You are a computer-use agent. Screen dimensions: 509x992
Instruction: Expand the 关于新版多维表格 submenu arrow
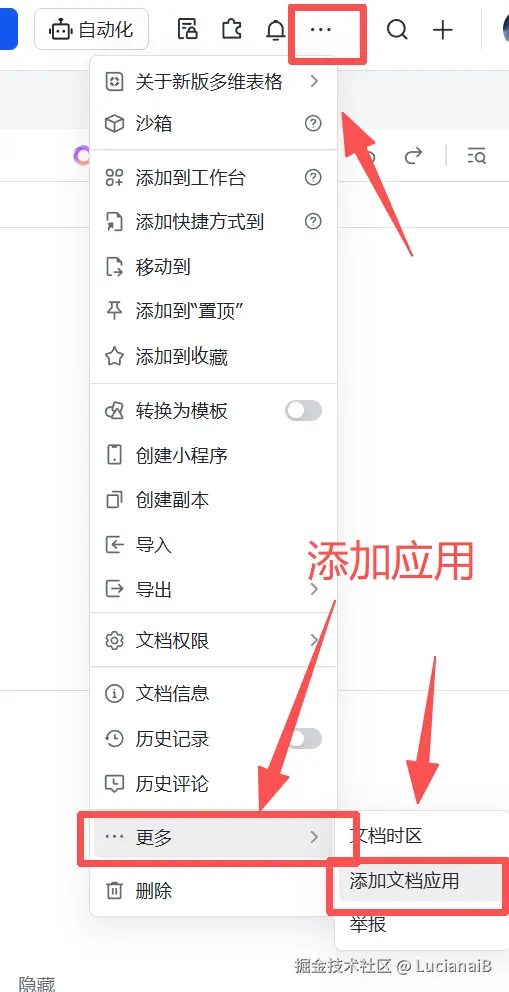[x=314, y=82]
